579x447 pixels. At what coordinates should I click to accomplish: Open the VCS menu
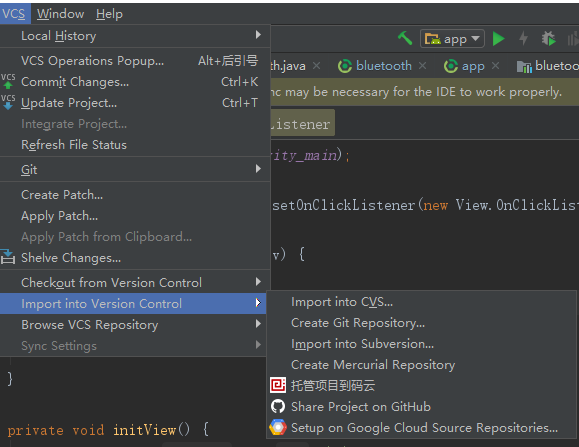(x=14, y=14)
